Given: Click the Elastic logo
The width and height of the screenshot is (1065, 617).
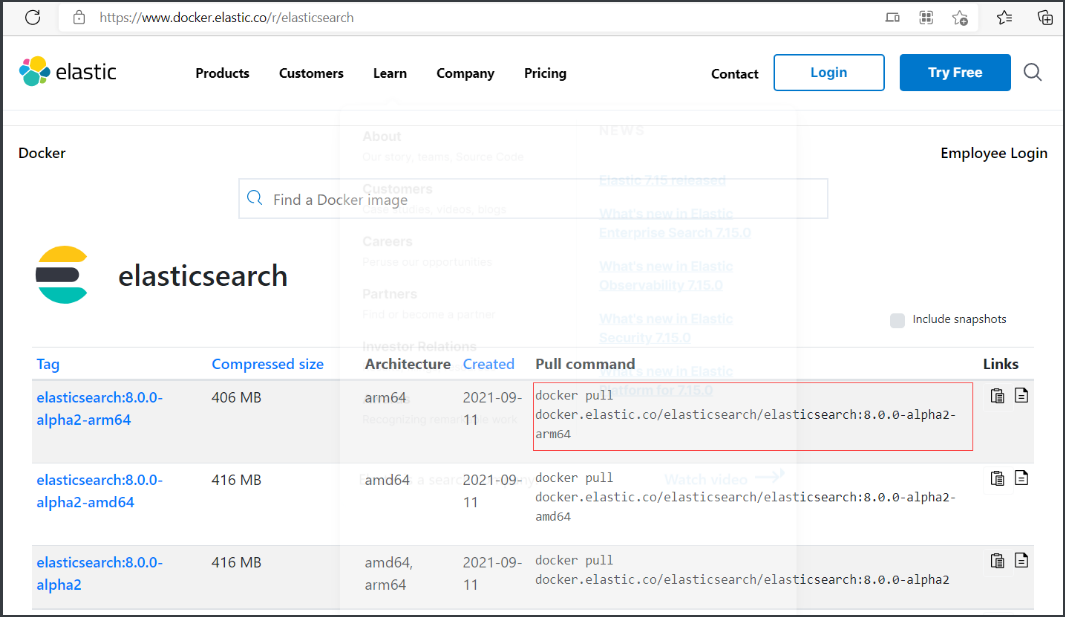Looking at the screenshot, I should click(x=68, y=71).
